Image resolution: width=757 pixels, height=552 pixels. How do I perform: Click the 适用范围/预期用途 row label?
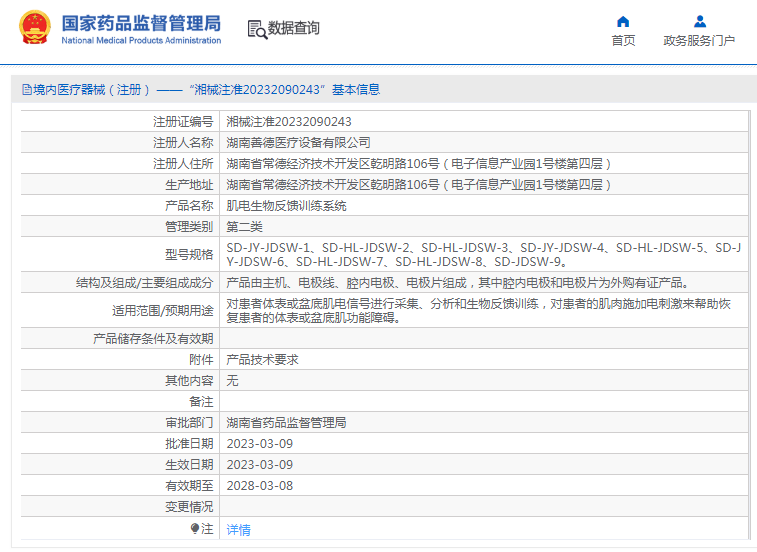(163, 311)
